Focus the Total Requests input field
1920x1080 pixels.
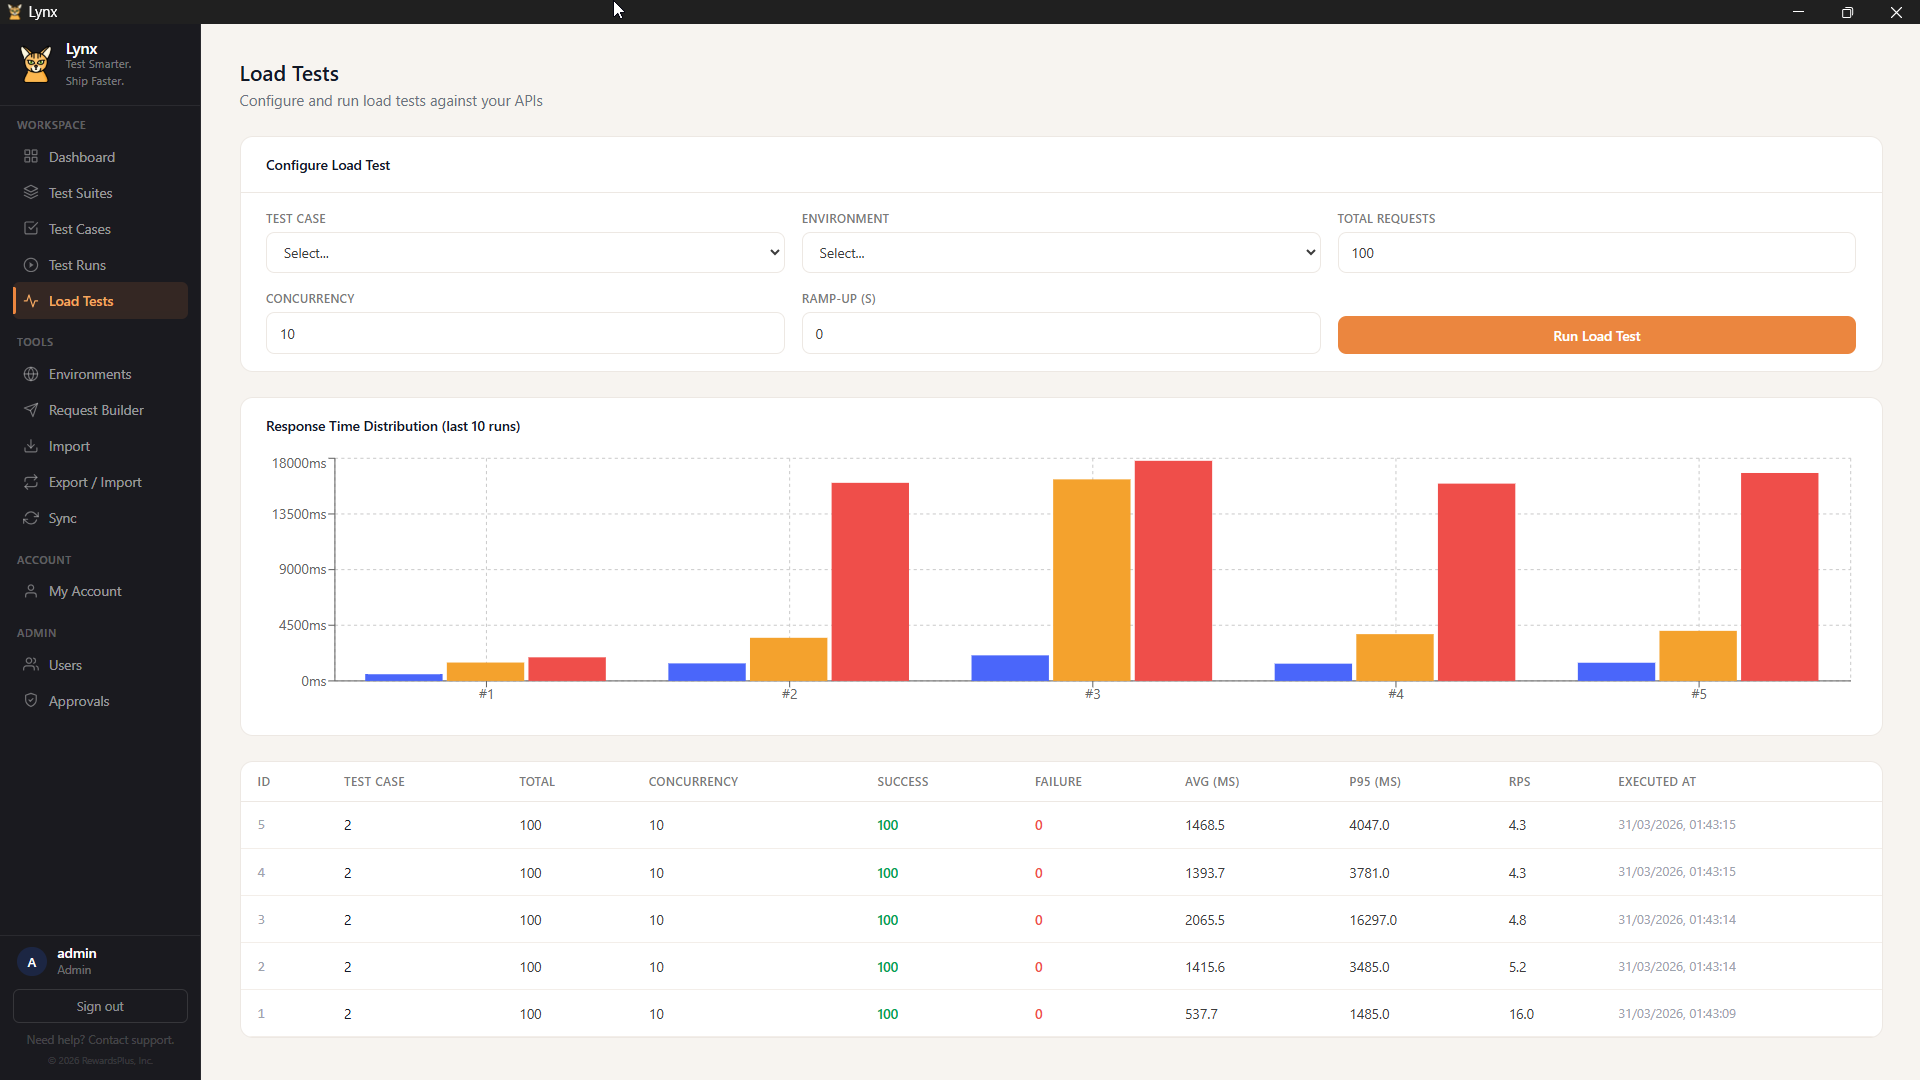[1595, 253]
